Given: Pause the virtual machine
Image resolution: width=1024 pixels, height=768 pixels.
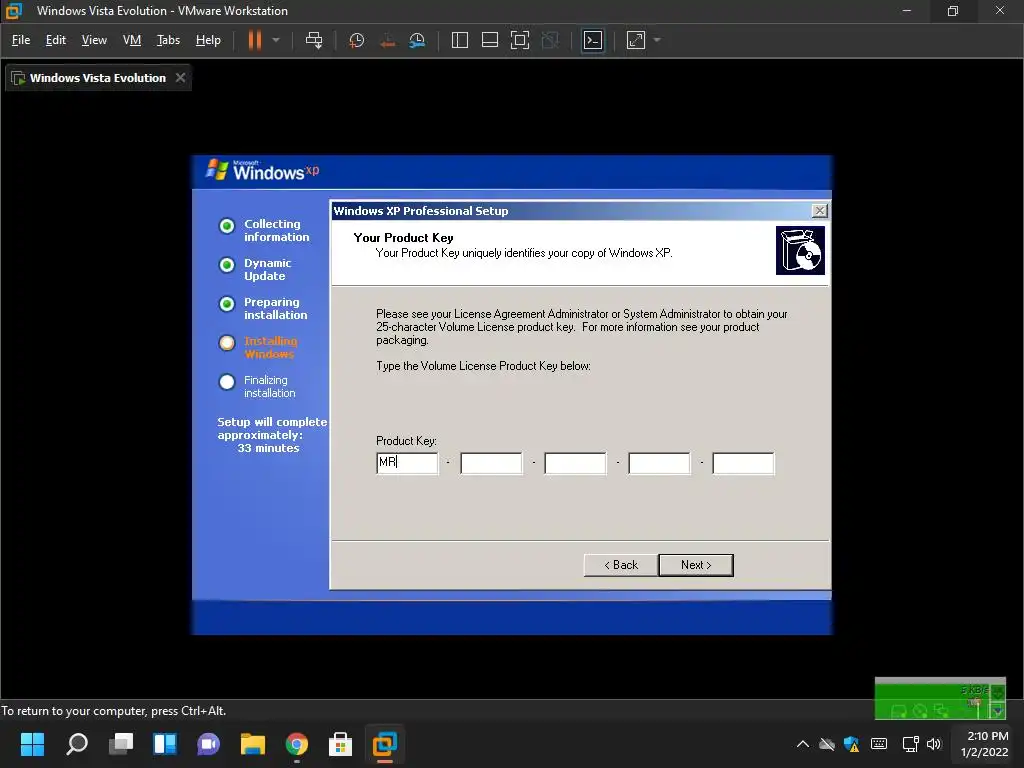Looking at the screenshot, I should [x=254, y=40].
